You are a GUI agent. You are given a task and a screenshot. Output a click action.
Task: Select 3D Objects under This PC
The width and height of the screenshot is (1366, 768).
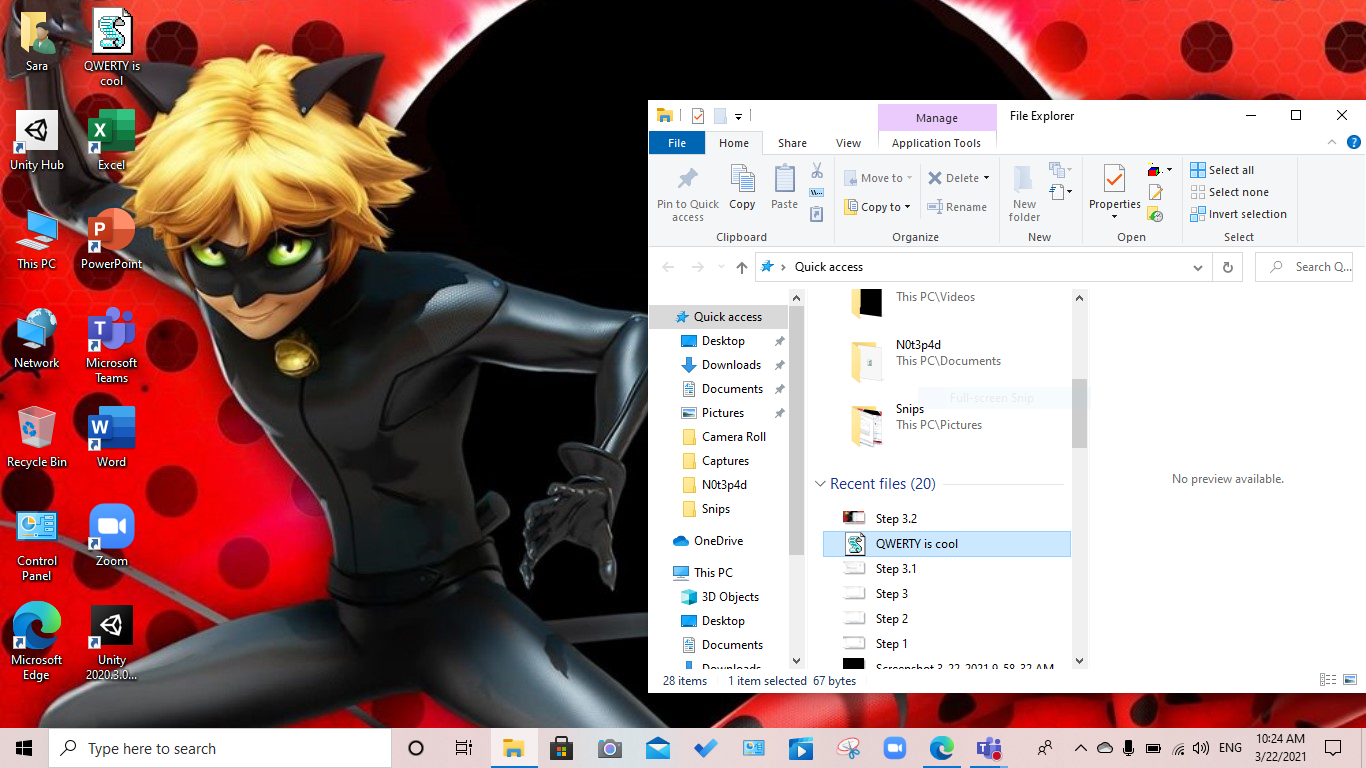[730, 597]
